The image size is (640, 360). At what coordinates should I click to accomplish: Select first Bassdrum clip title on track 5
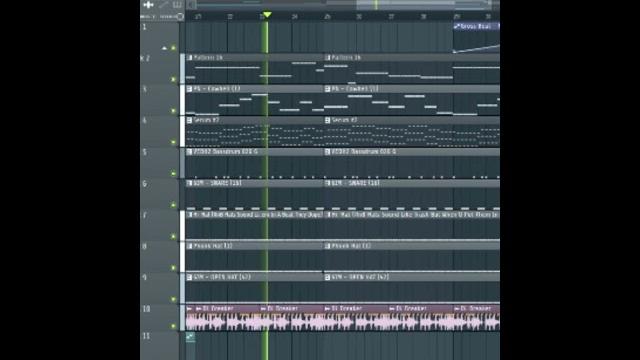226,151
